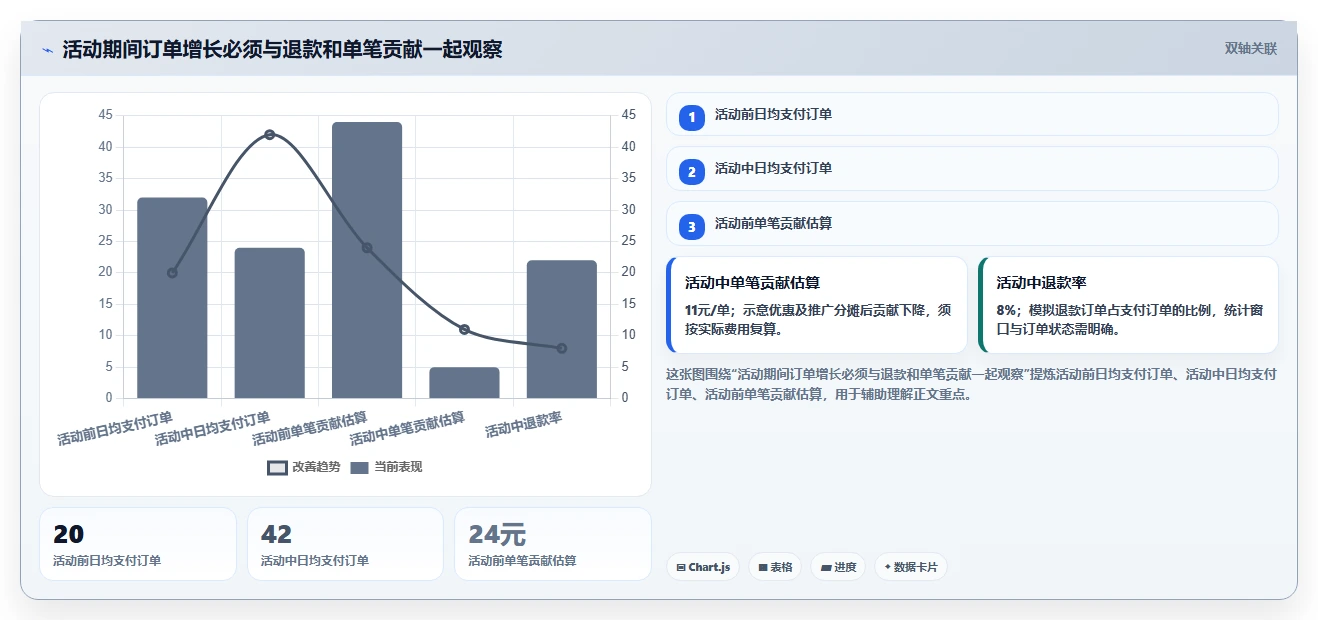Click number 3 badge for 活动前单笔贡献估算
The height and width of the screenshot is (620, 1318).
pos(692,227)
